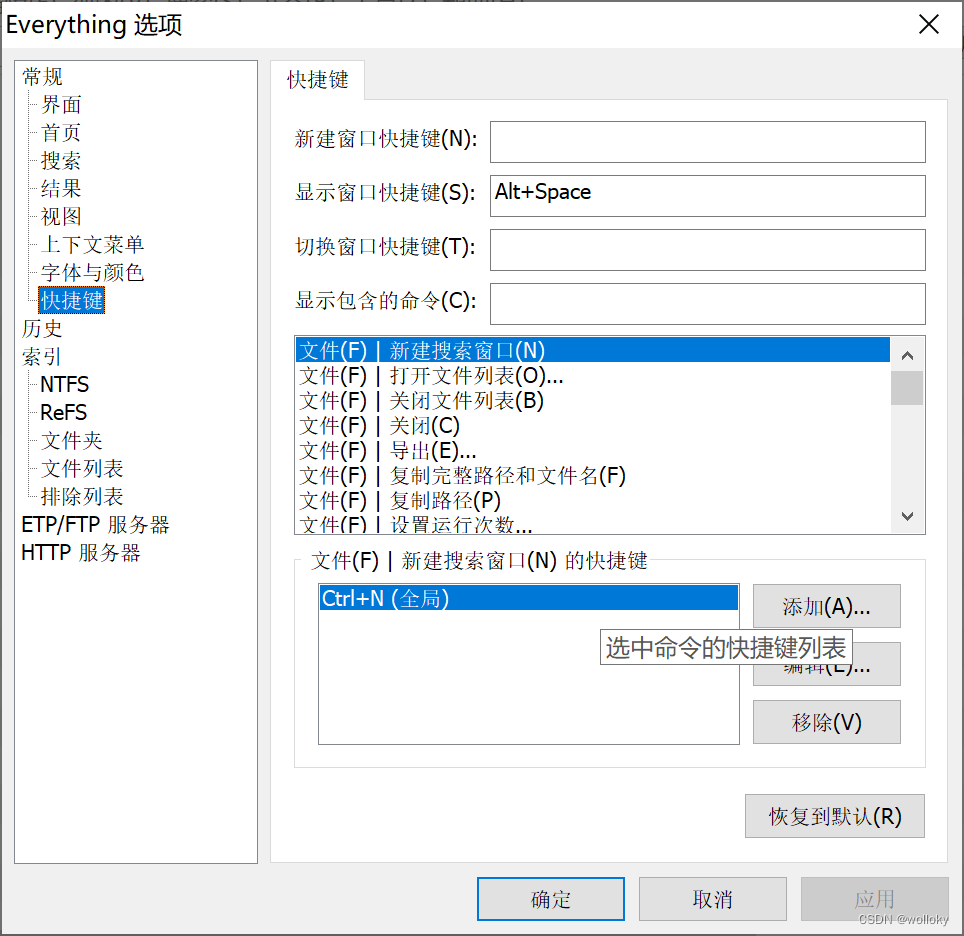Confirm with the 确定 button
Screen dimensions: 964x936
click(551, 899)
